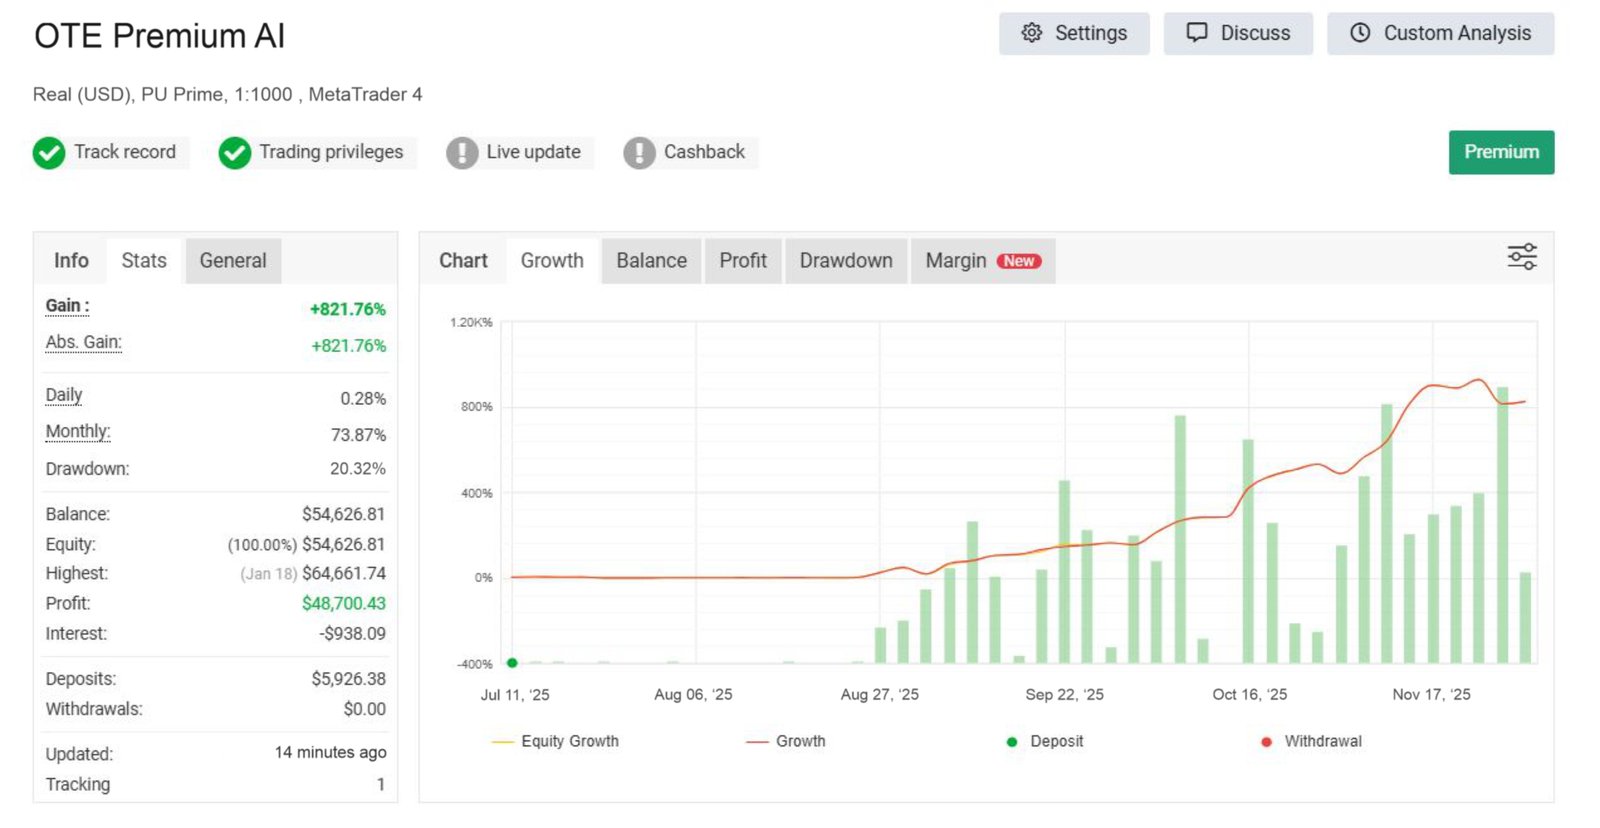
Task: Click the Custom Analysis clock icon
Action: (x=1360, y=33)
